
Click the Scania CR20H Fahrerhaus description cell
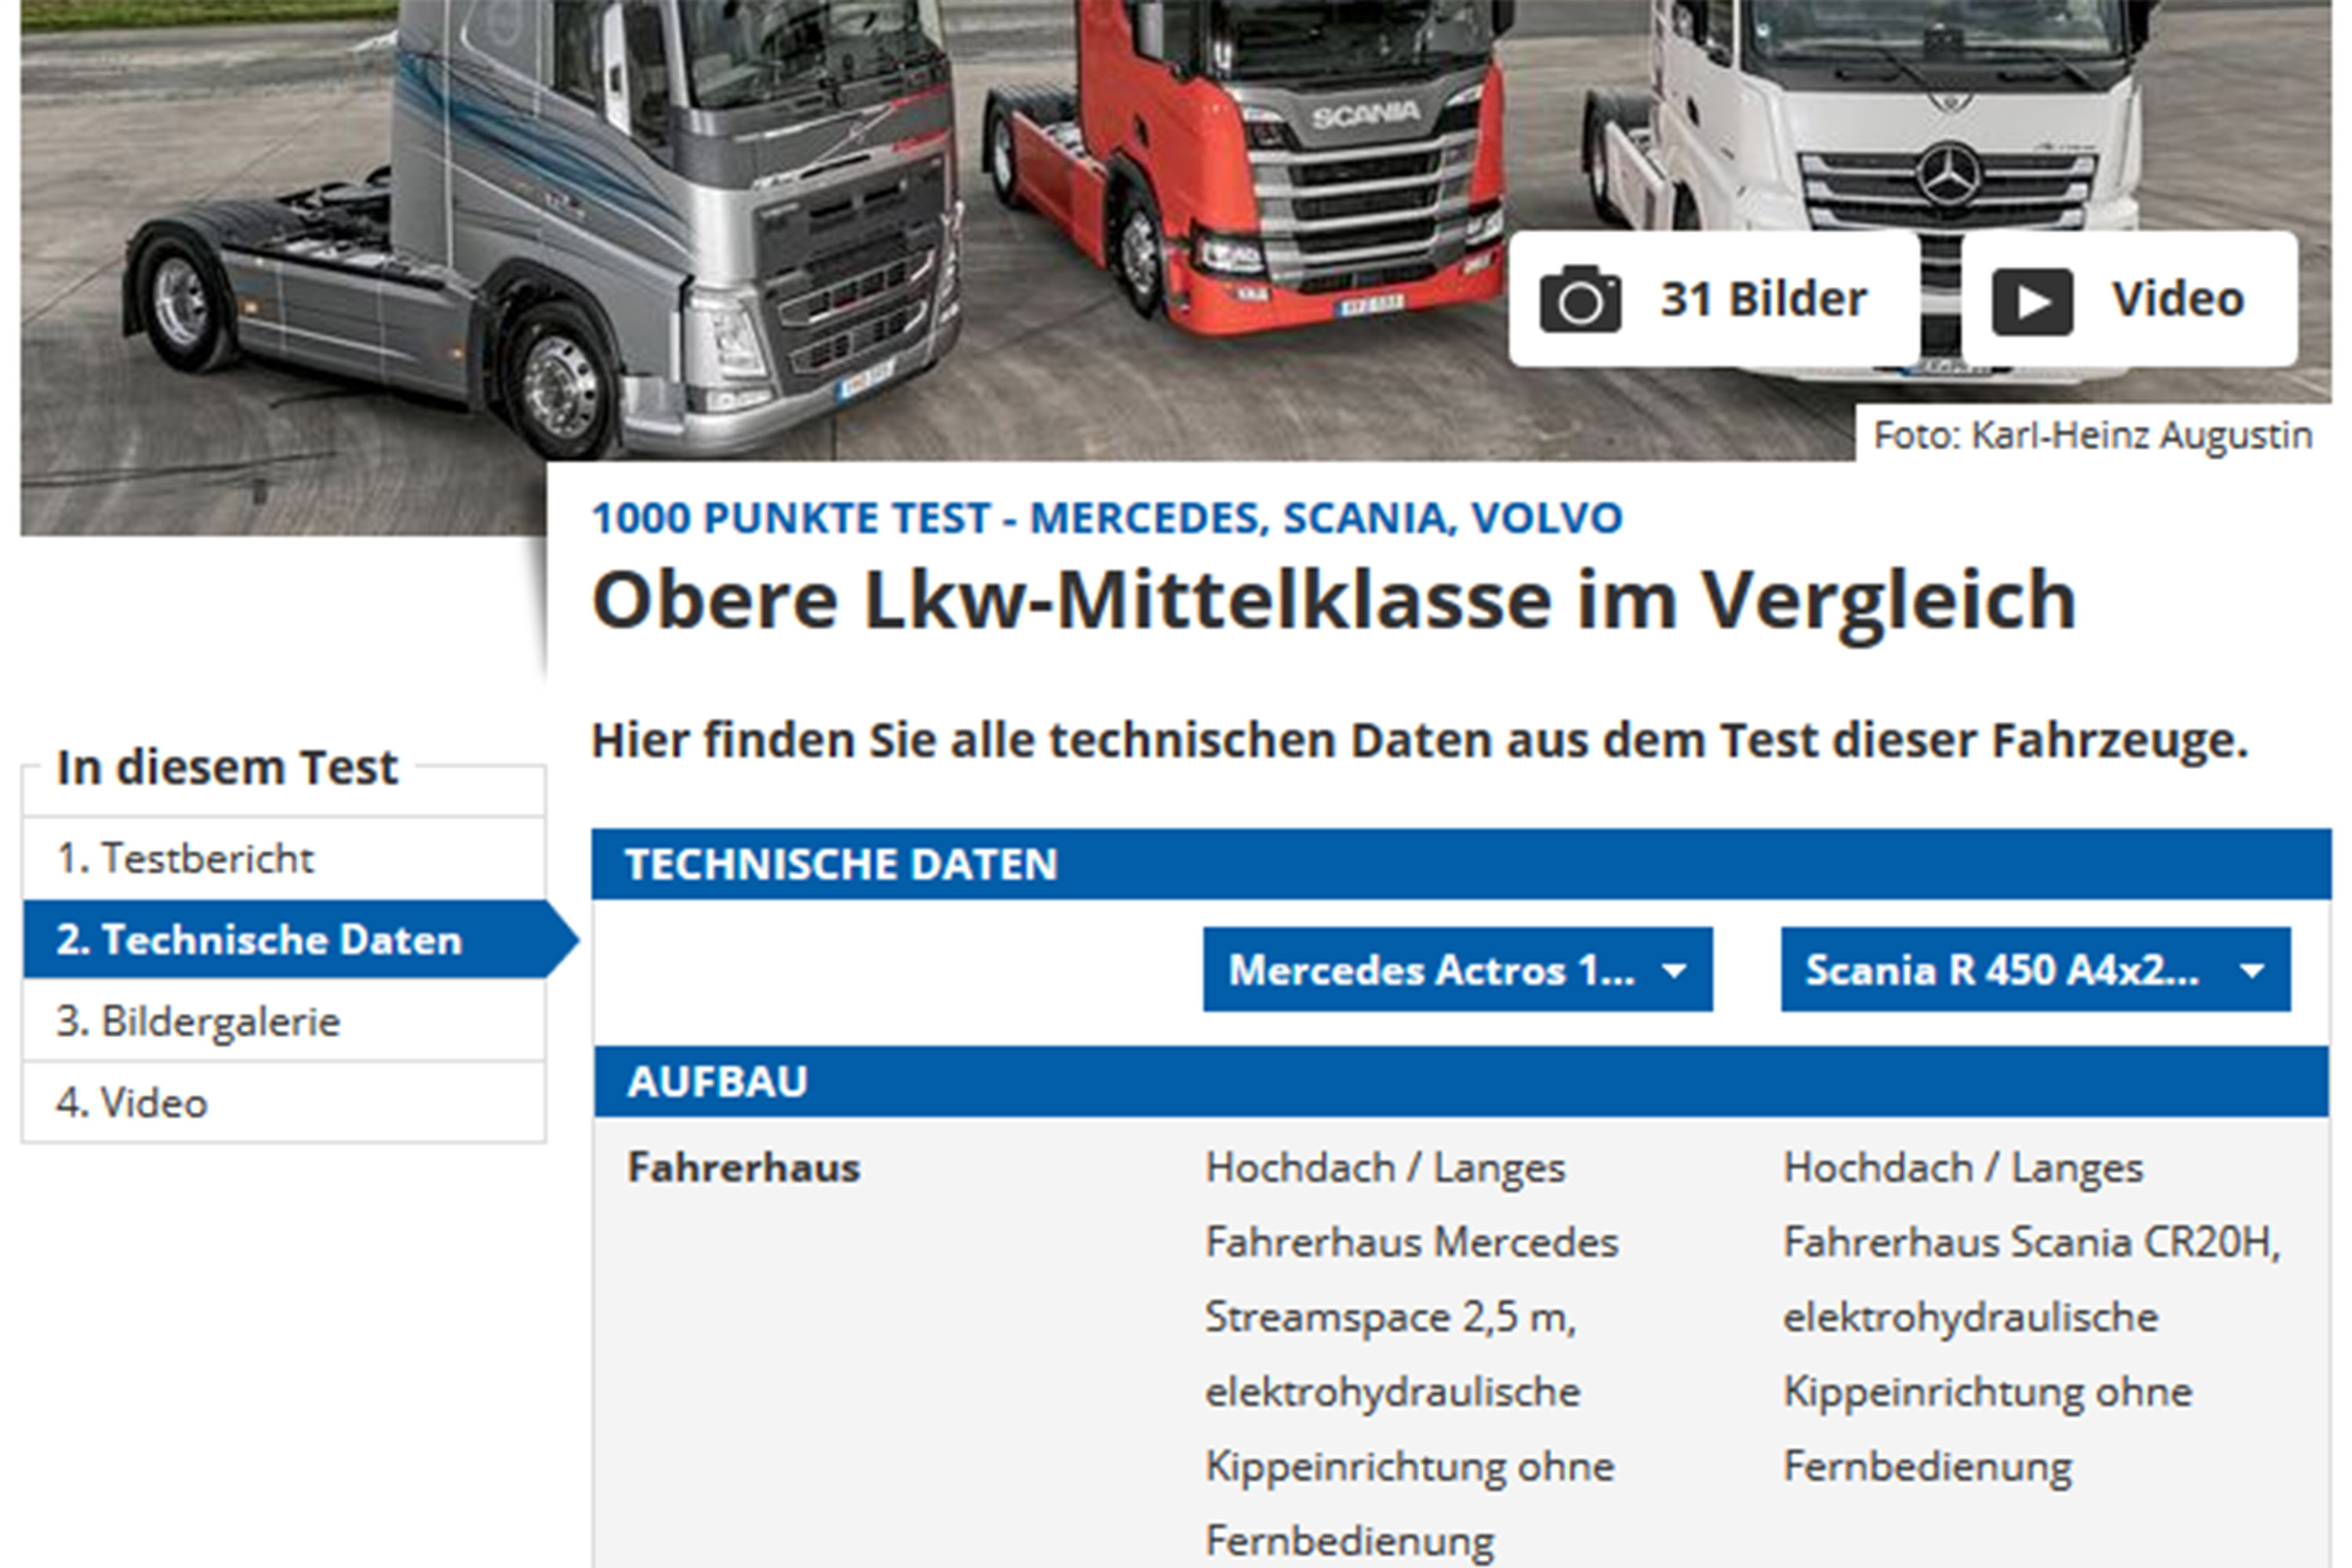[x=2032, y=1317]
